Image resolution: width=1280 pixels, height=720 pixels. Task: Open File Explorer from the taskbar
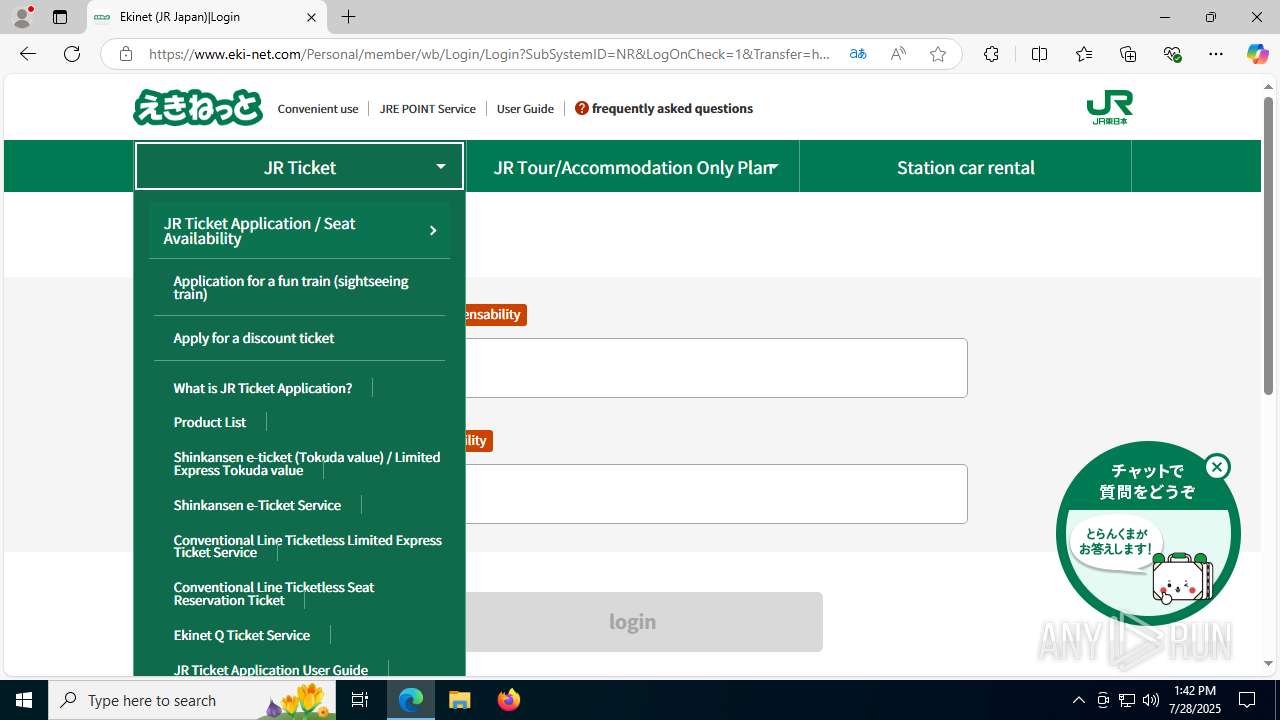(460, 700)
